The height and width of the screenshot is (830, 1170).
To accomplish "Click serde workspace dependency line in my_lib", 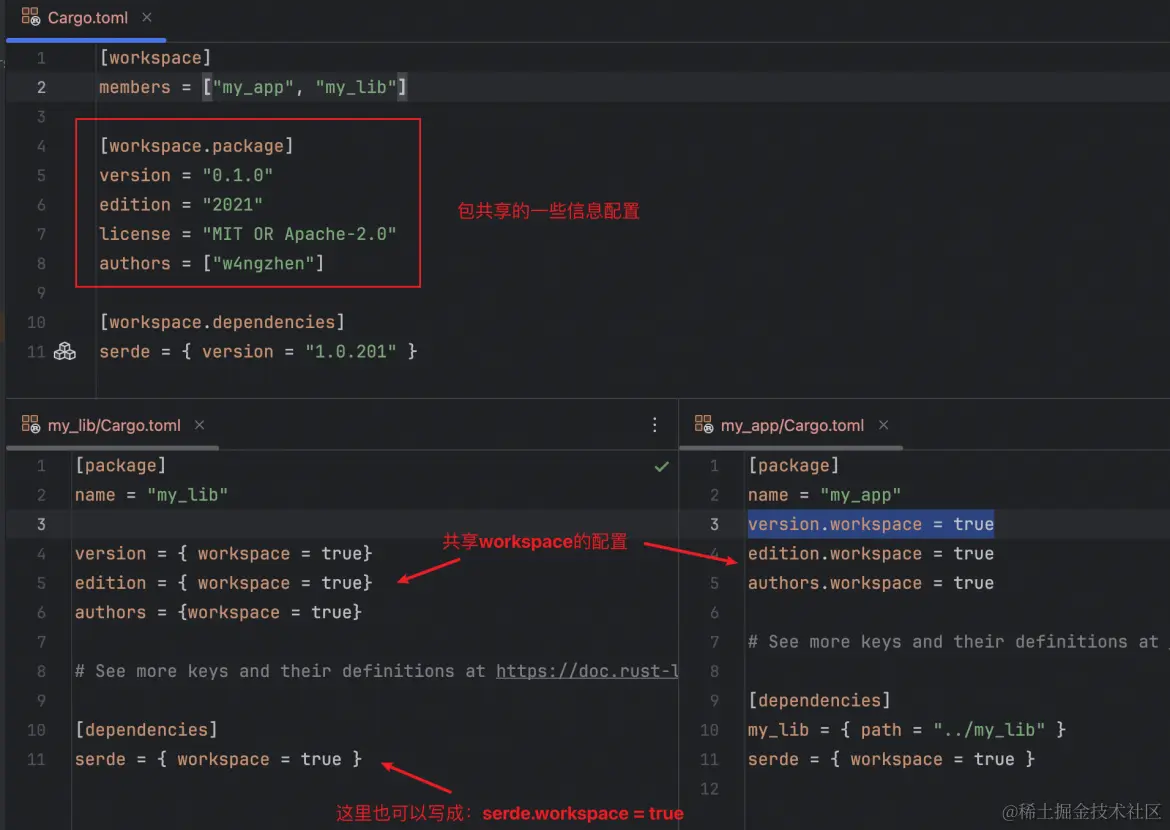I will pos(218,759).
